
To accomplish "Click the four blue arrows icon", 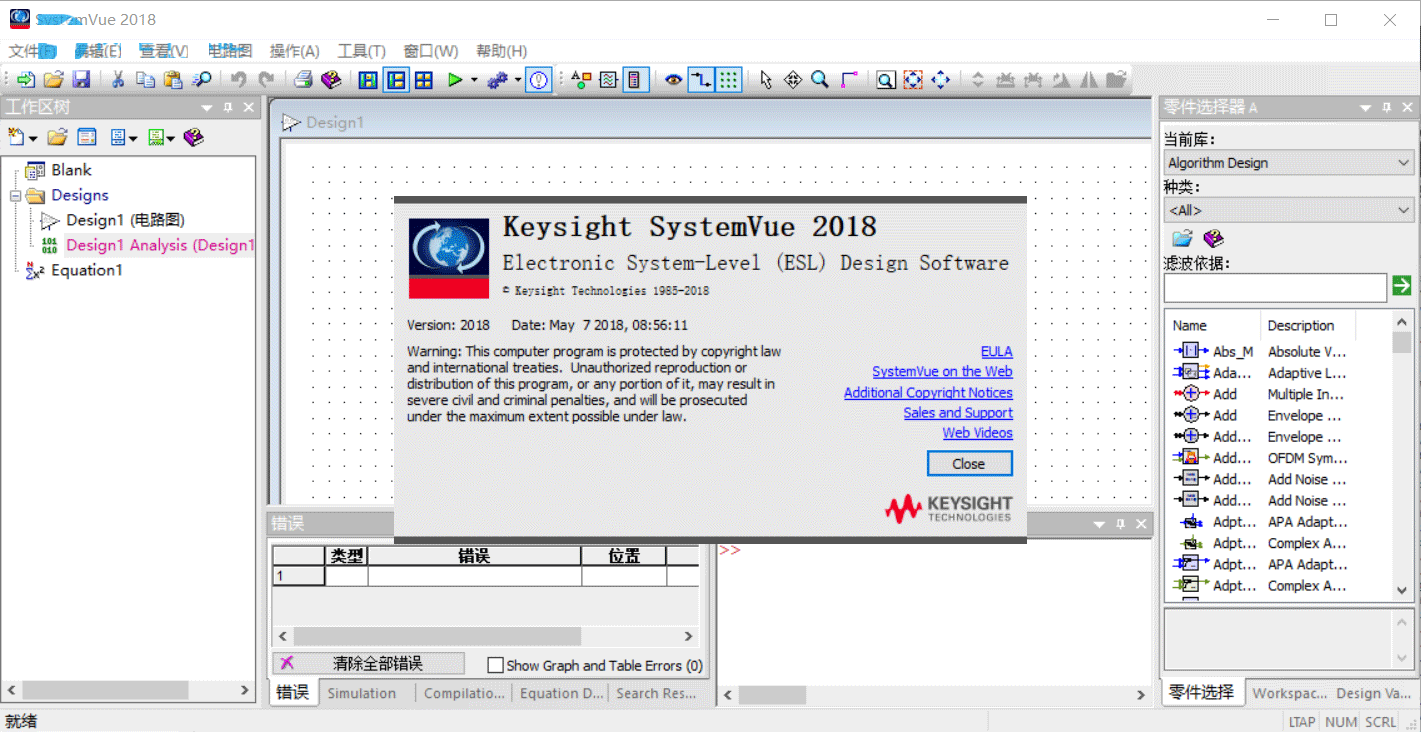I will 940,80.
